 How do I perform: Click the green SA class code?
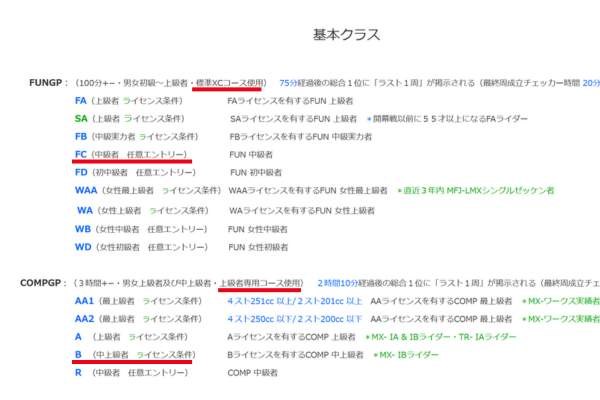[81, 119]
